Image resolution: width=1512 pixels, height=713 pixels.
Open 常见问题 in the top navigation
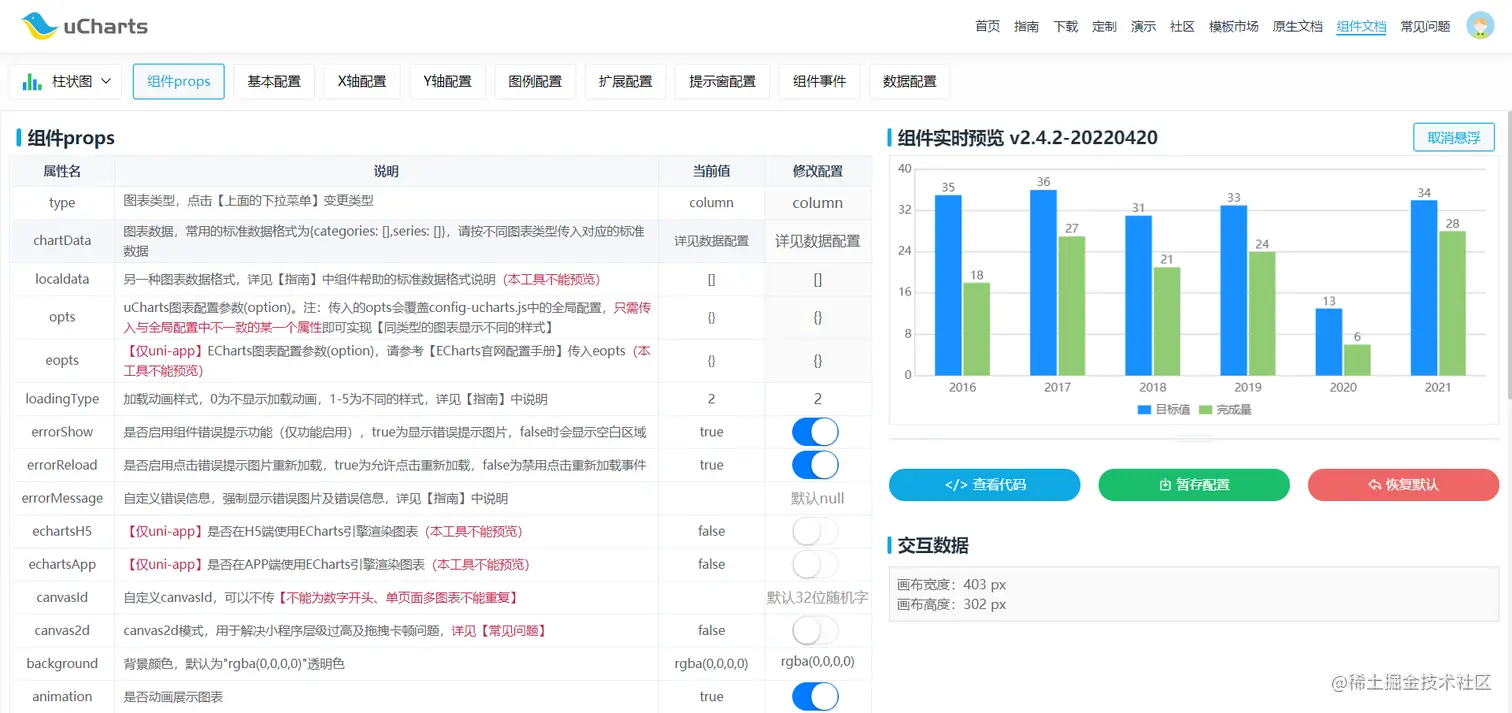point(1425,27)
